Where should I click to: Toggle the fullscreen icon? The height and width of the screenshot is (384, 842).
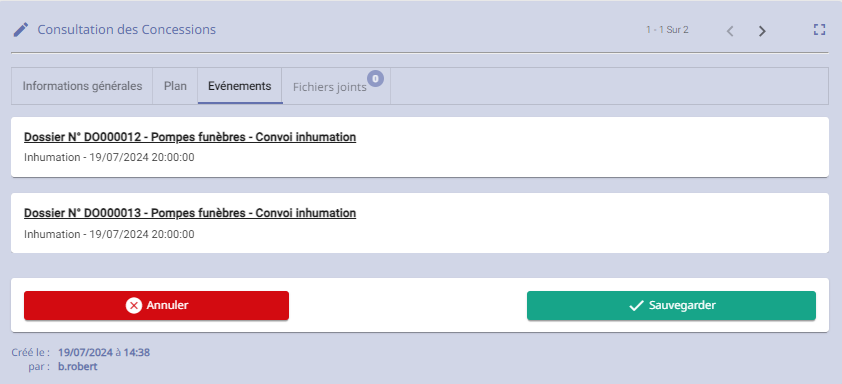coord(819,30)
